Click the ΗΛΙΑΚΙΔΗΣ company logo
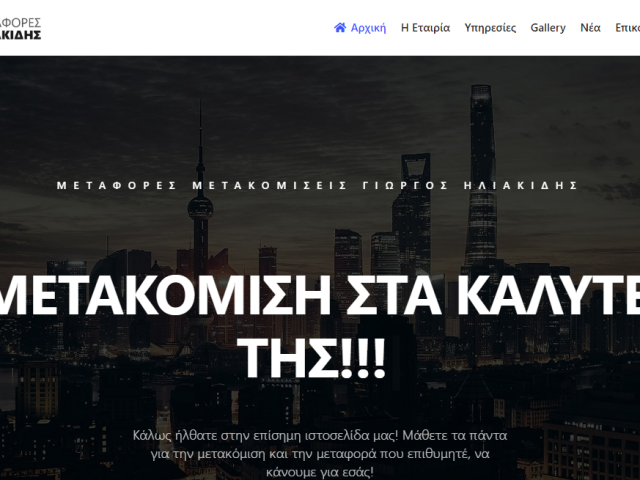640x480 pixels. (20, 29)
